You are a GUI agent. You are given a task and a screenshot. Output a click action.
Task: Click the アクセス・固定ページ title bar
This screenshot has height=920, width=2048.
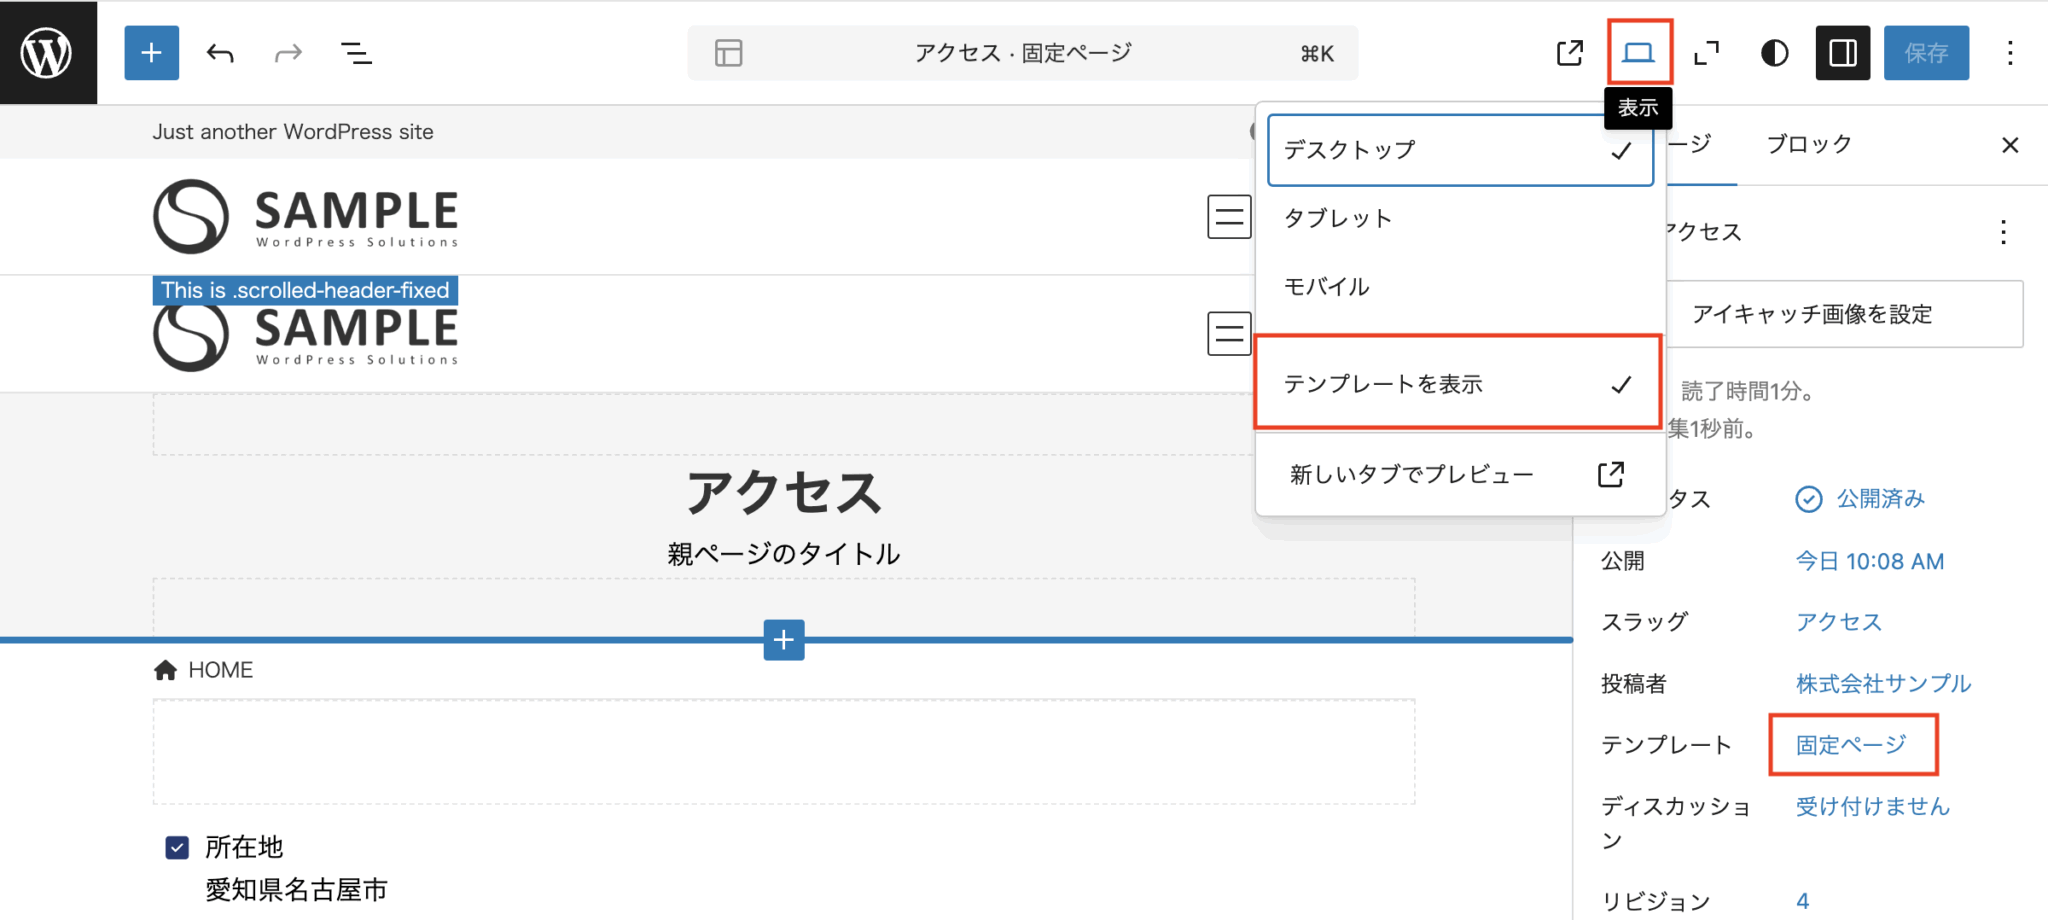1022,52
